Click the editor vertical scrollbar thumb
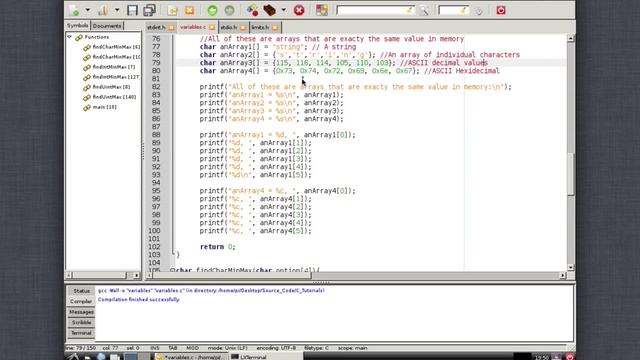This screenshot has width=640, height=360. point(571,174)
